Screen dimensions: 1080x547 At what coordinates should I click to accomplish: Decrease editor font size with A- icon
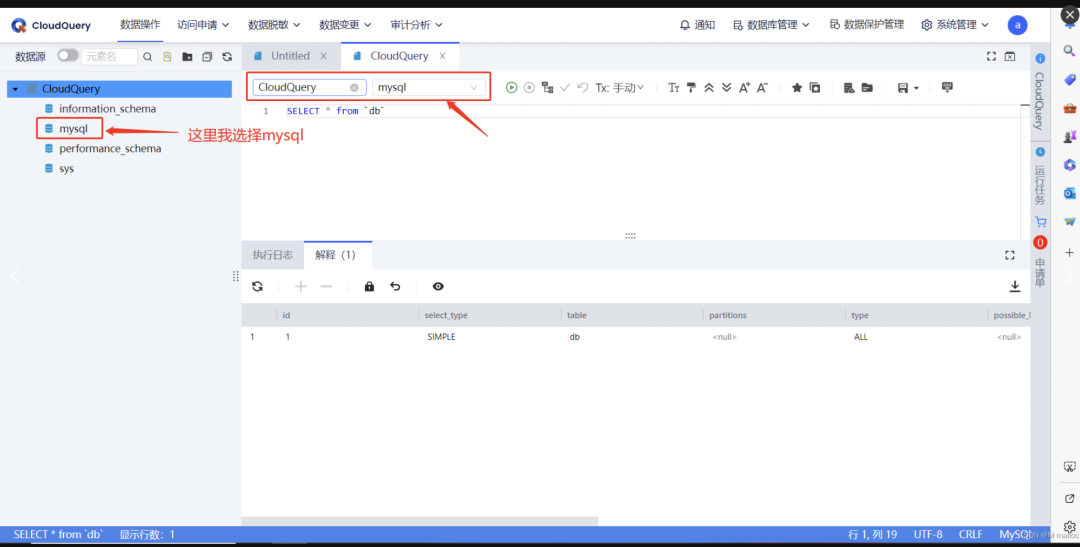tap(762, 87)
